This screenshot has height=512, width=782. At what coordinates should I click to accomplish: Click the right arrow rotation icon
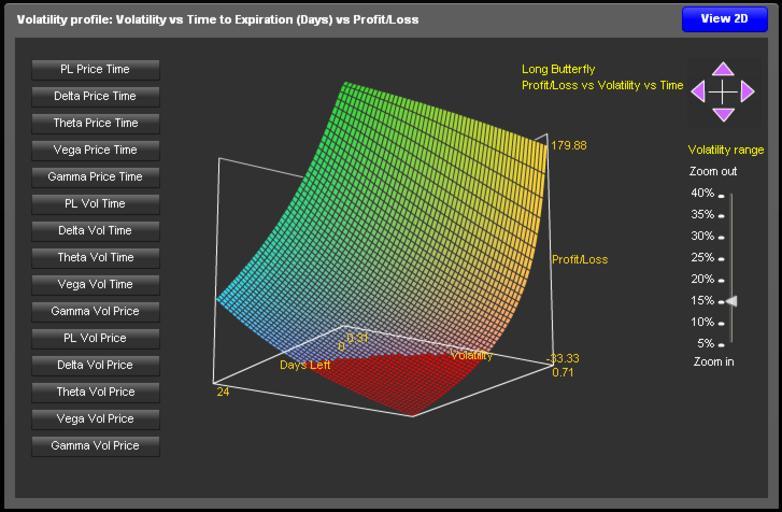(x=747, y=92)
